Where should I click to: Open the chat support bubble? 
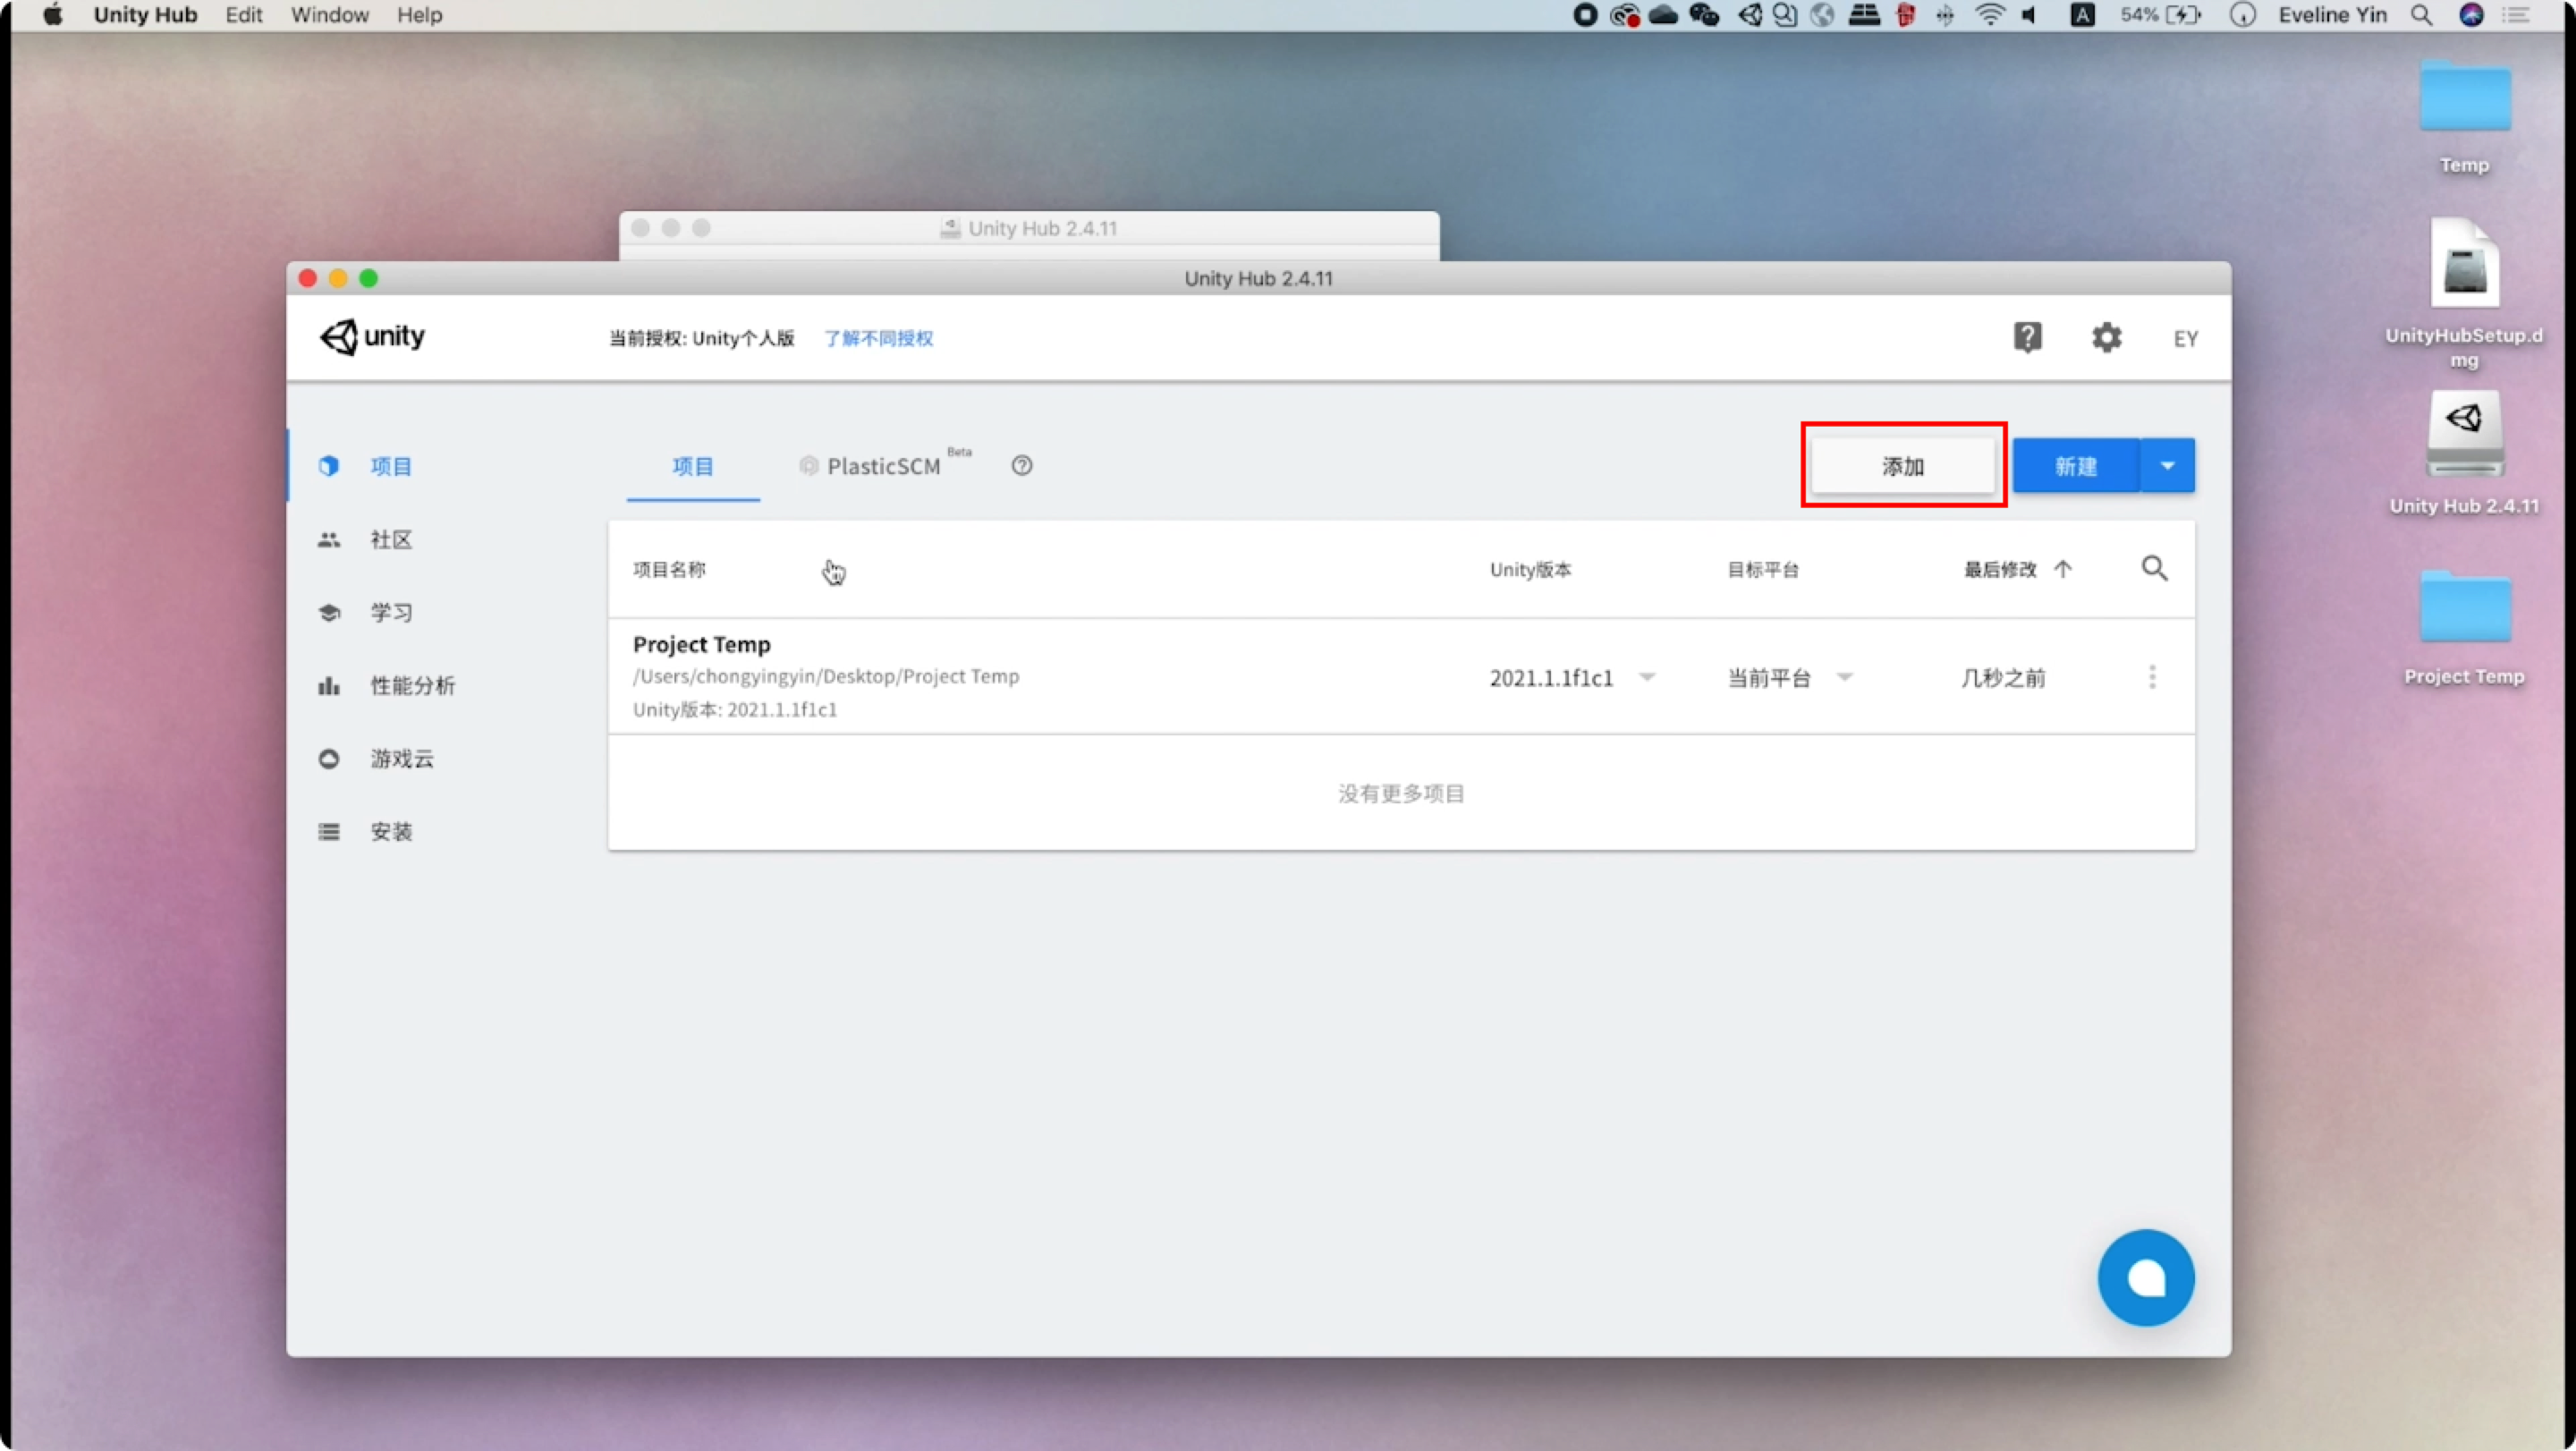click(x=2145, y=1277)
